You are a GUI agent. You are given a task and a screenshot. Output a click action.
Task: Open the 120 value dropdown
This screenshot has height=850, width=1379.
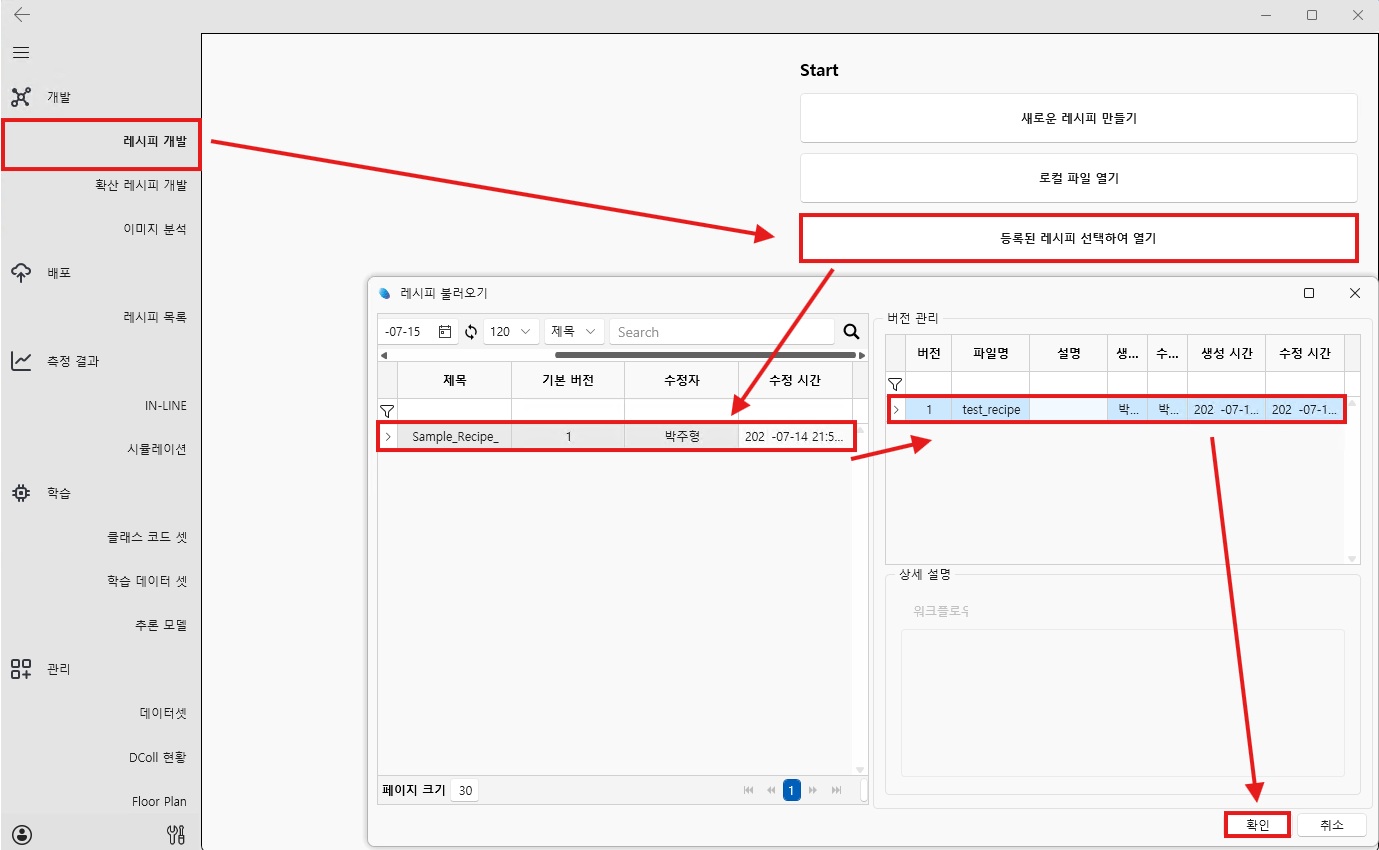pos(512,331)
